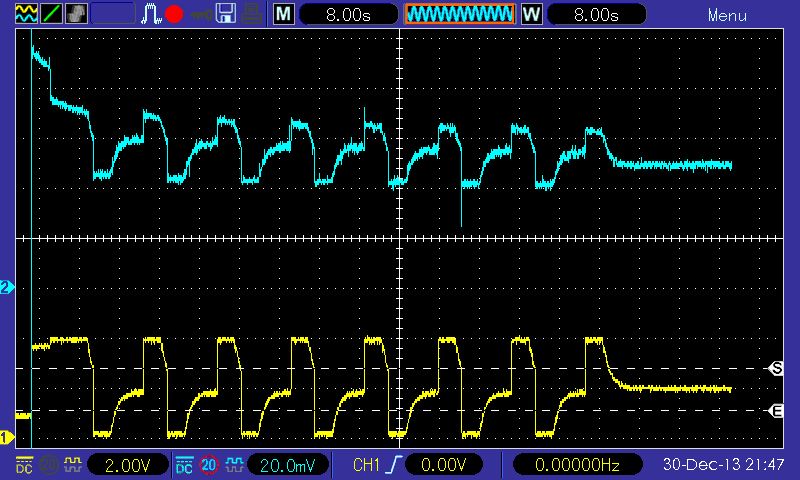Click the green line vector display icon
Viewport: 800px width, 480px height.
52,14
